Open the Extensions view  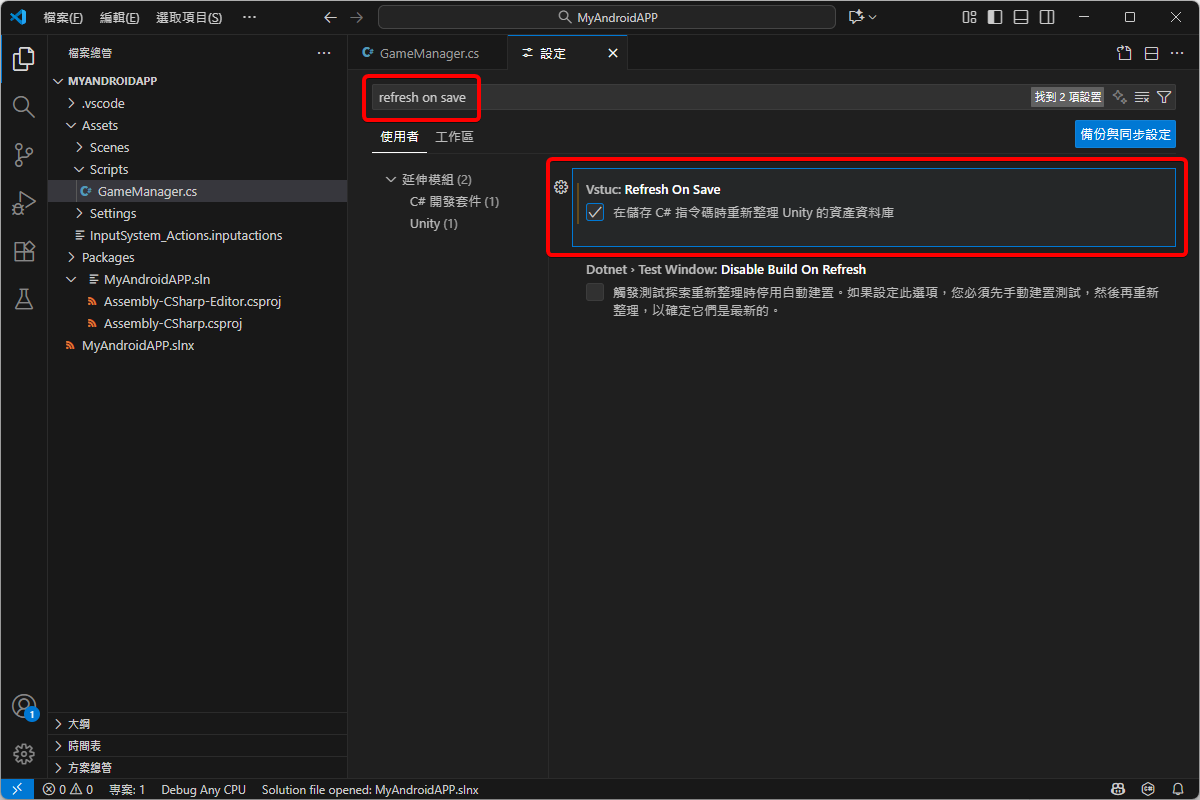tap(23, 251)
